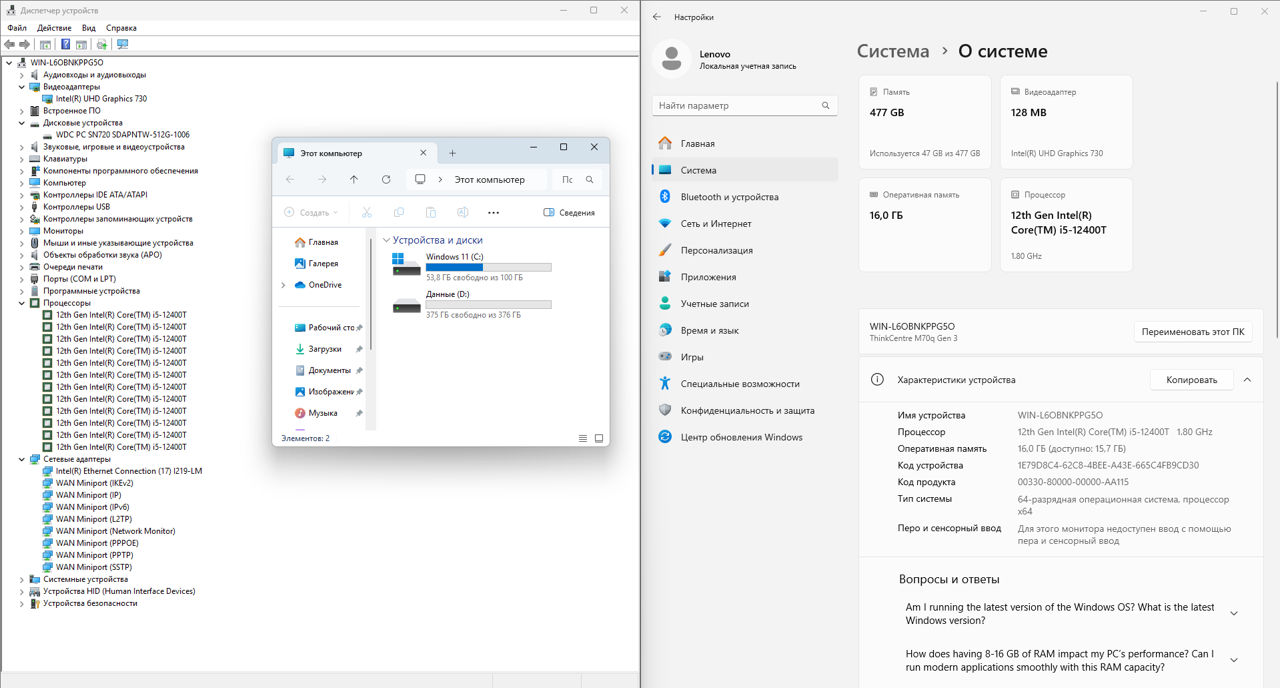Open Bluetooth и устройства settings section
Screen dimensions: 1280x688
click(729, 197)
